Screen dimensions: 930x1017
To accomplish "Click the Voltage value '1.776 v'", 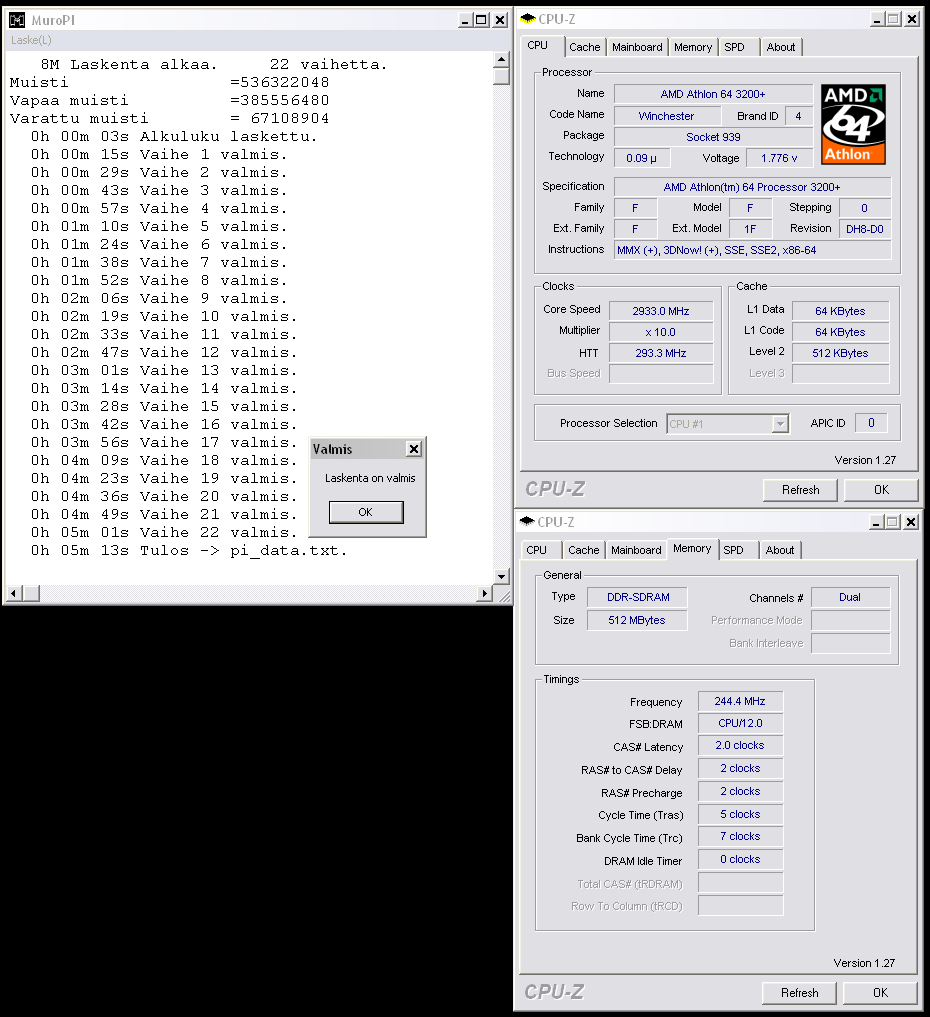I will click(x=779, y=158).
